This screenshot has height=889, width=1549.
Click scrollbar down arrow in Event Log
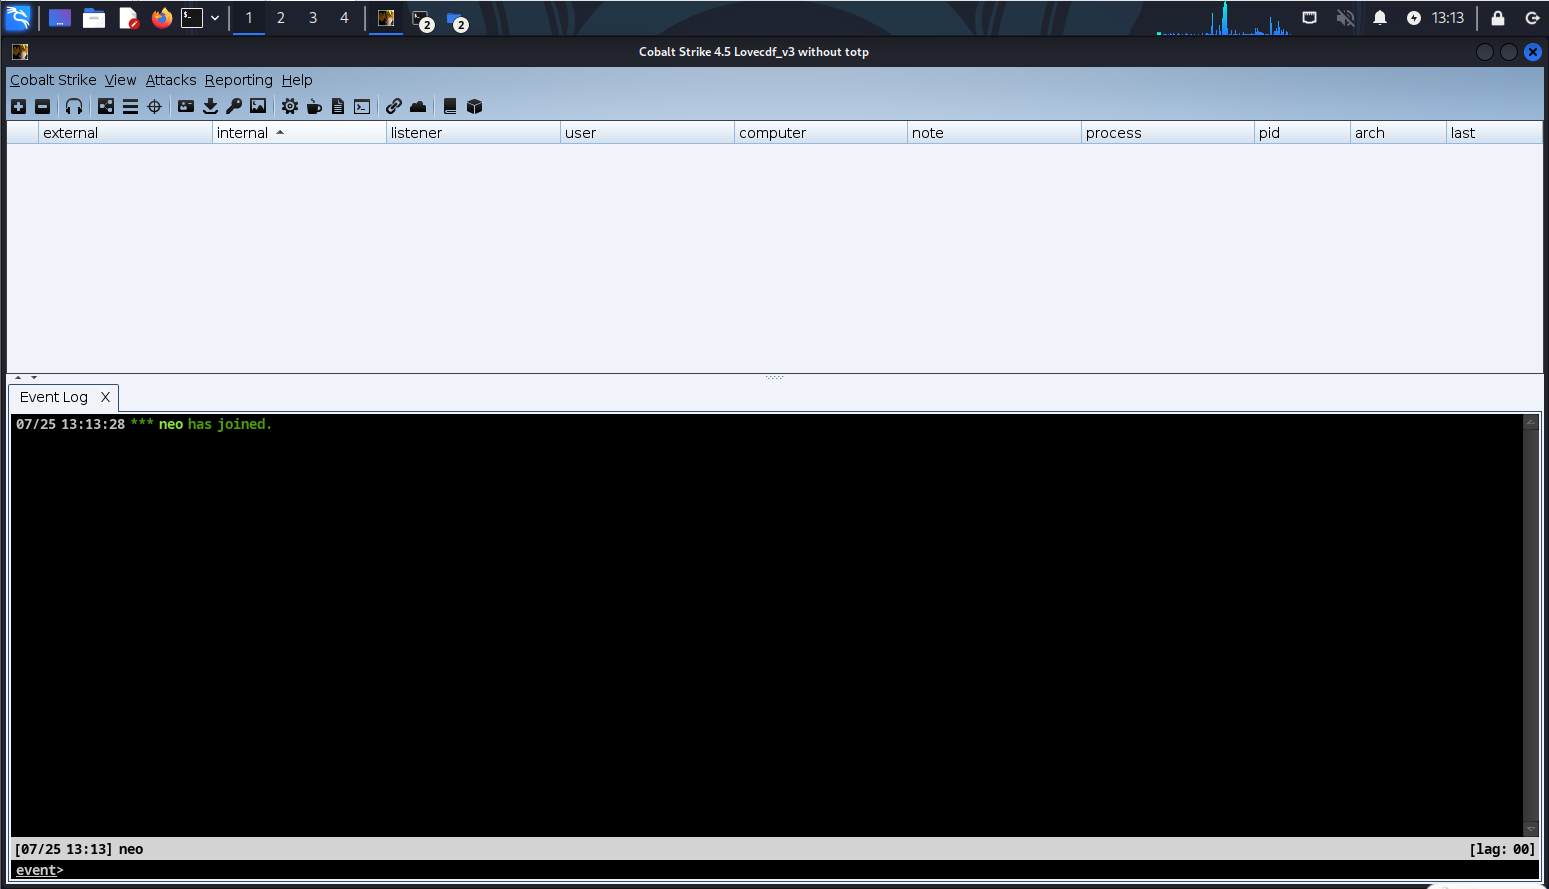(x=1530, y=829)
